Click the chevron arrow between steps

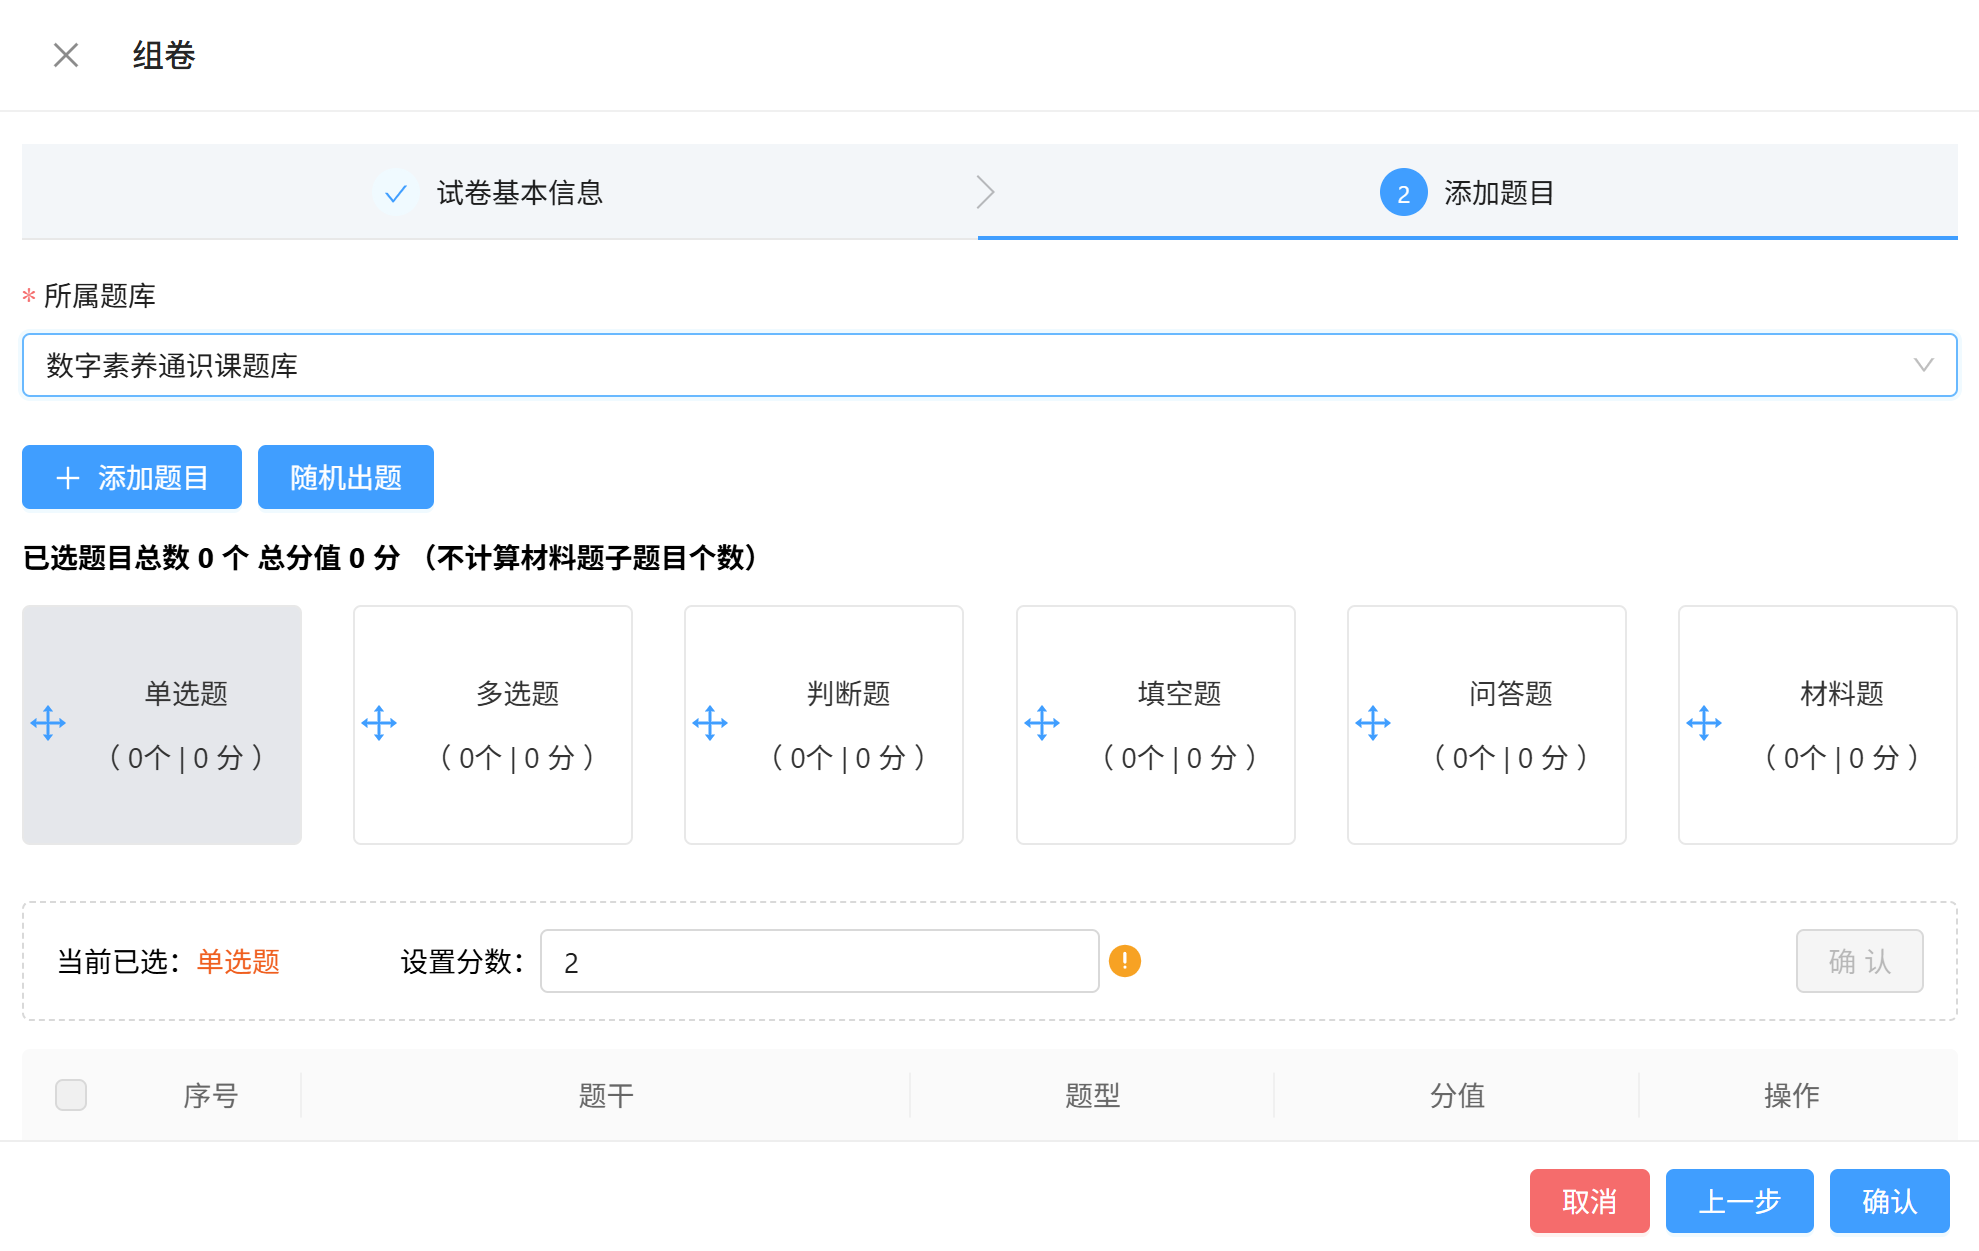point(985,192)
